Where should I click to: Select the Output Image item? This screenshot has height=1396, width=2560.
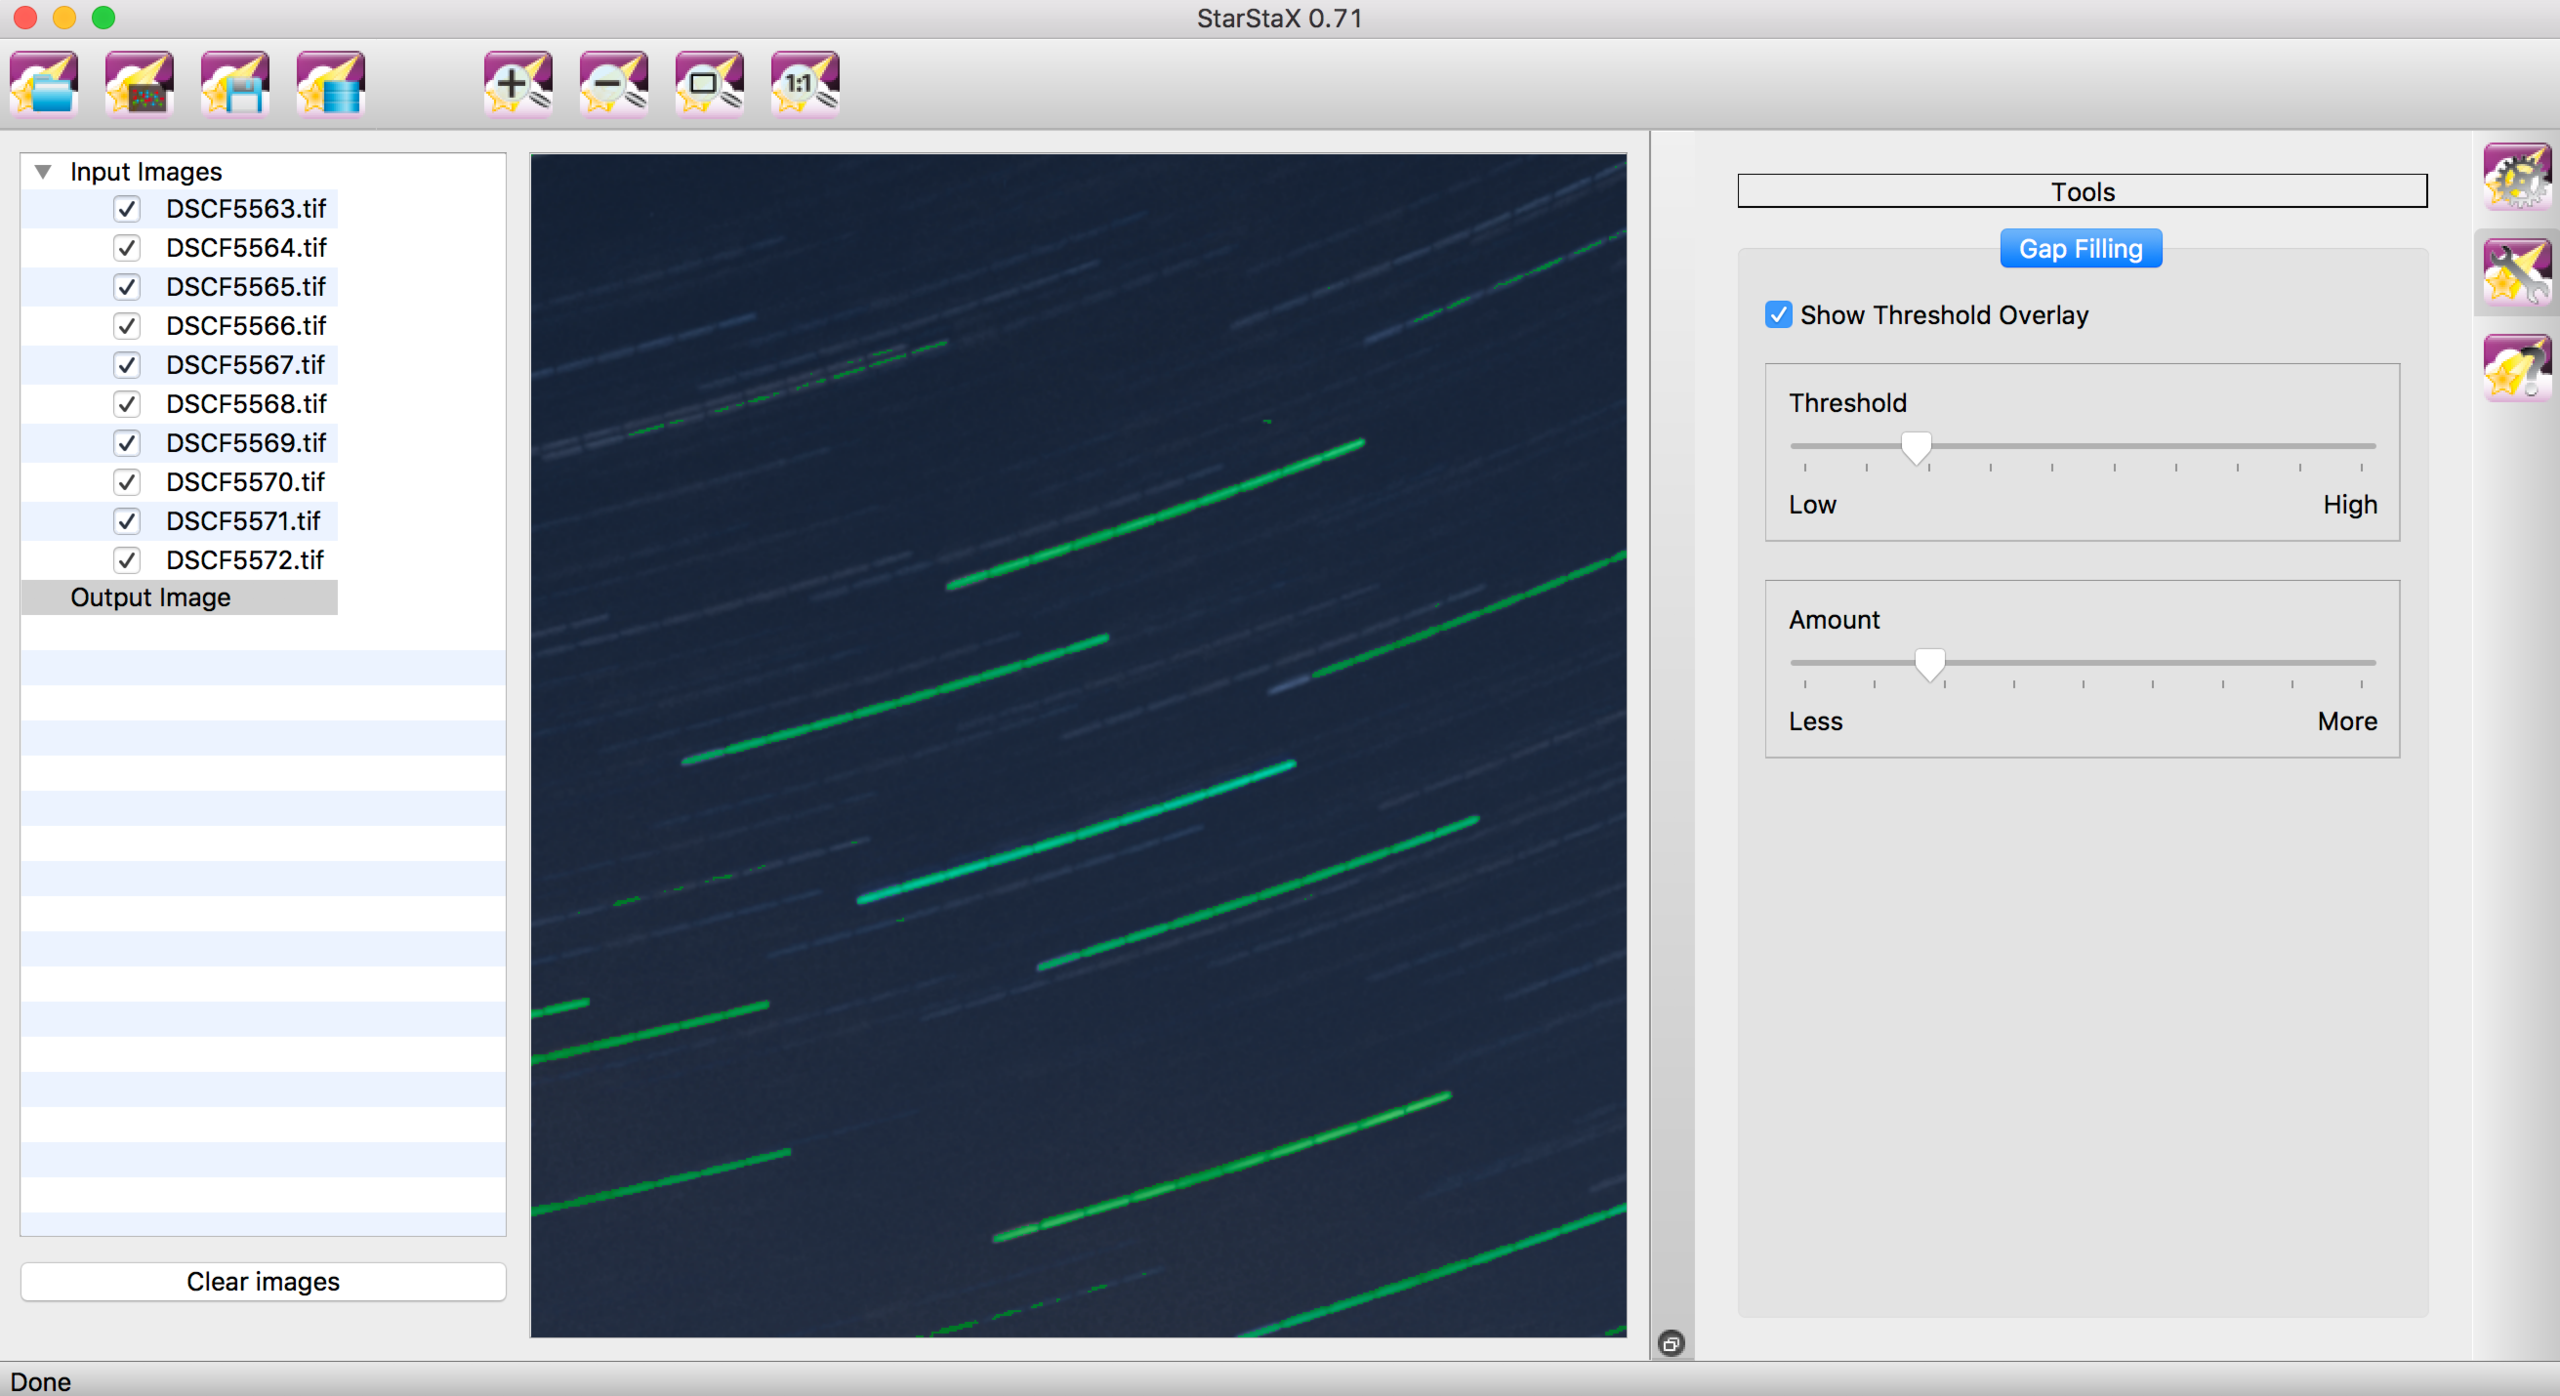[151, 597]
